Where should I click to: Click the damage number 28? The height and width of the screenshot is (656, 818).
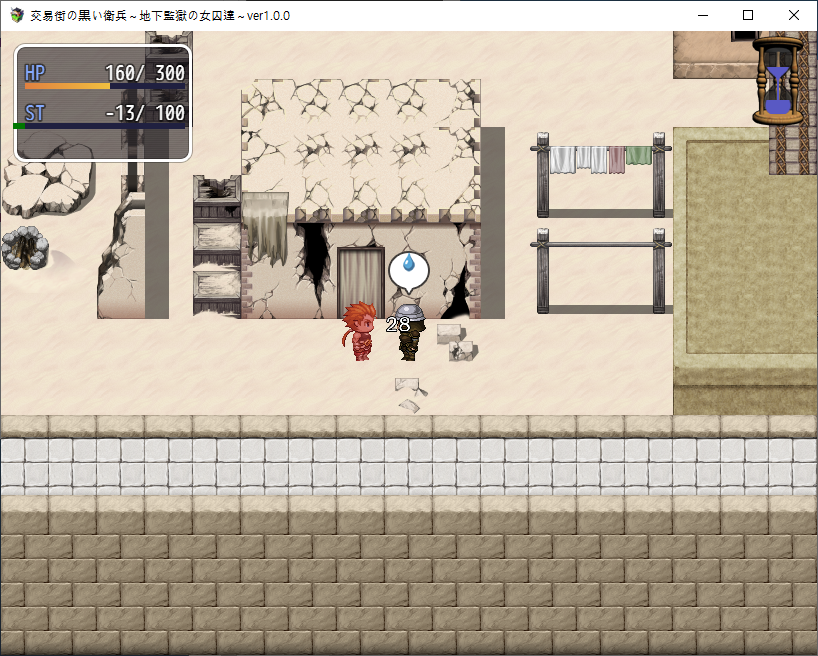pyautogui.click(x=398, y=325)
